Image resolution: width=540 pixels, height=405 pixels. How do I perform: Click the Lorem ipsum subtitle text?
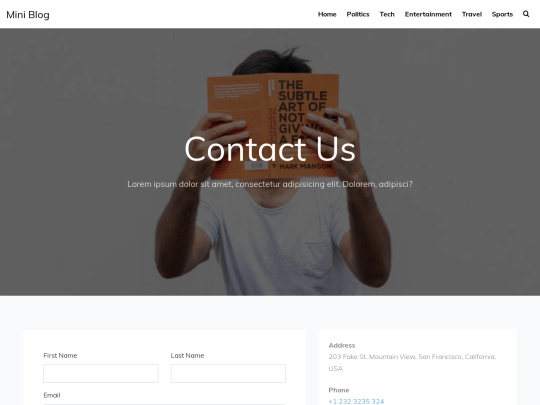pyautogui.click(x=270, y=184)
